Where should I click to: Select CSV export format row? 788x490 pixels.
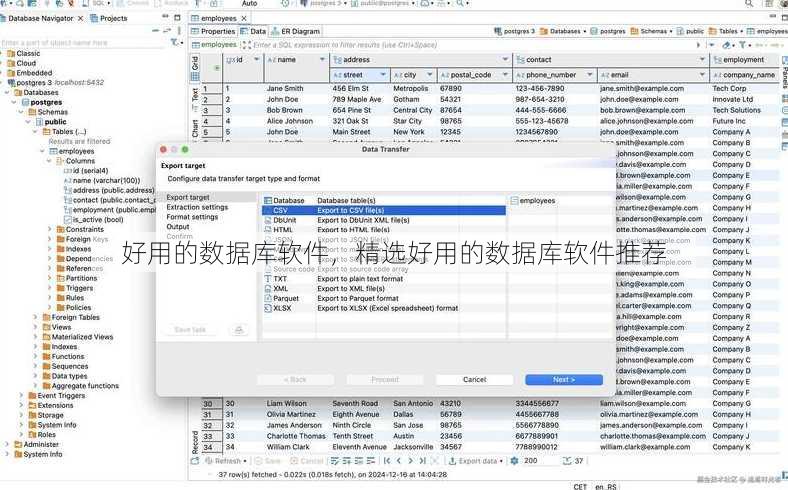coord(383,211)
